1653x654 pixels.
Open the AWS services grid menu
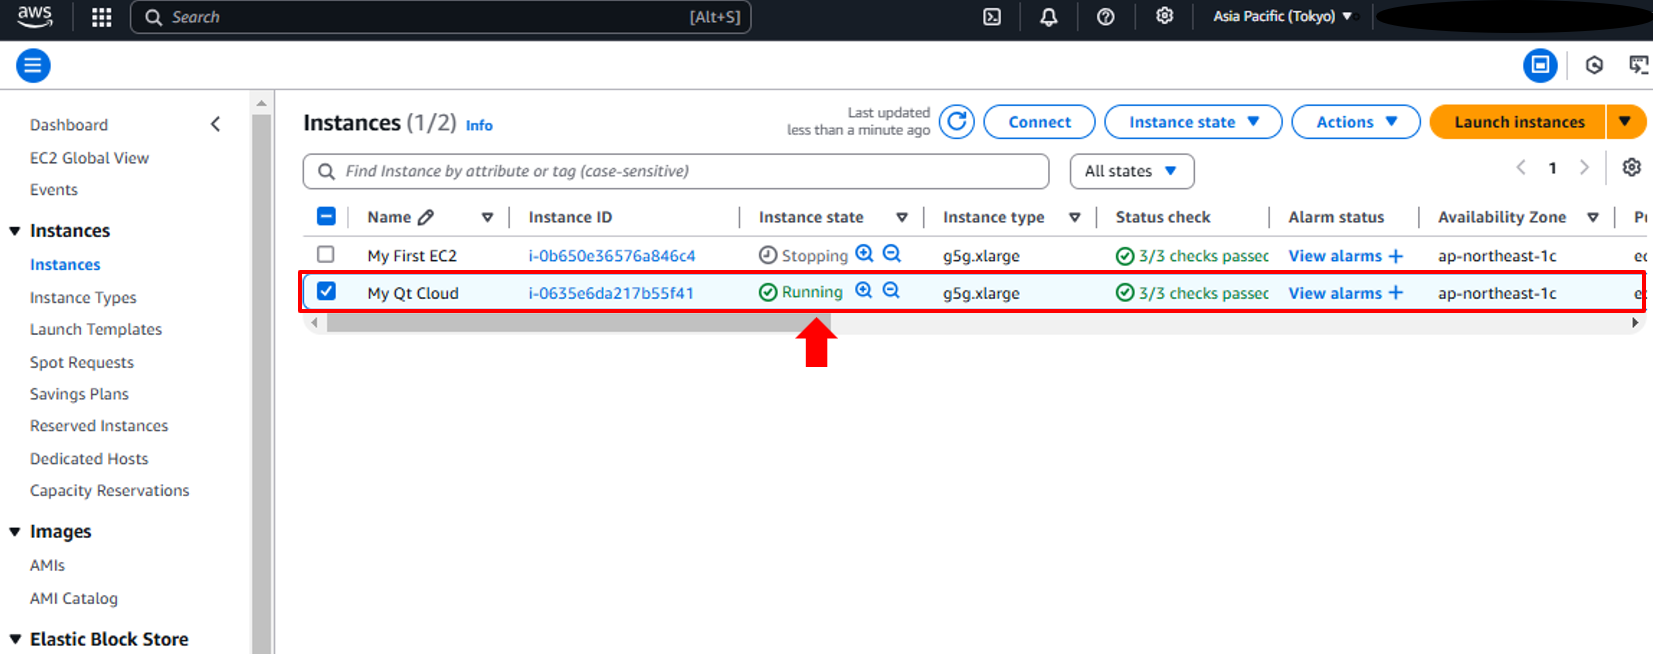101,17
